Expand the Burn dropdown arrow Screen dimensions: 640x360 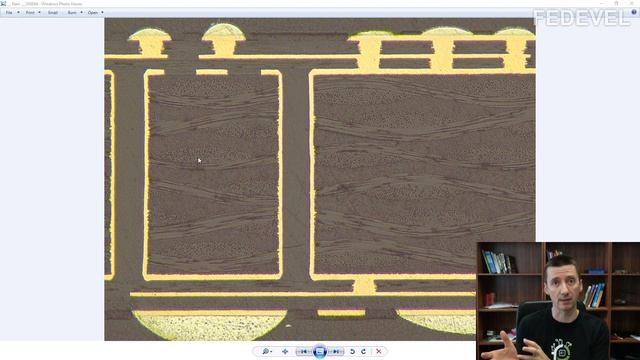pos(81,13)
